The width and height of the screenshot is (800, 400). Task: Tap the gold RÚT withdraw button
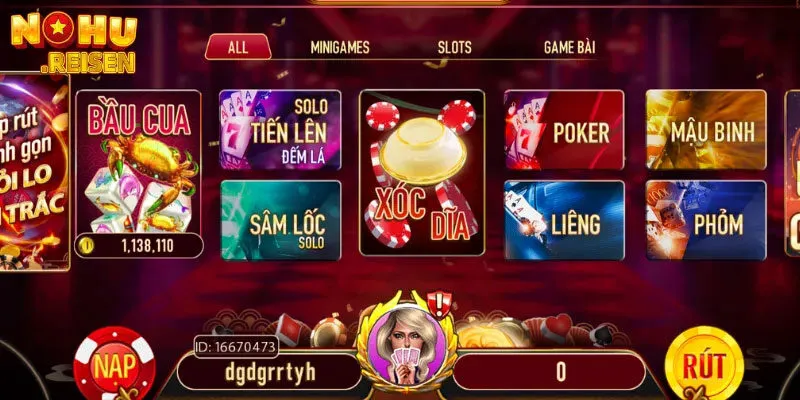[x=704, y=364]
